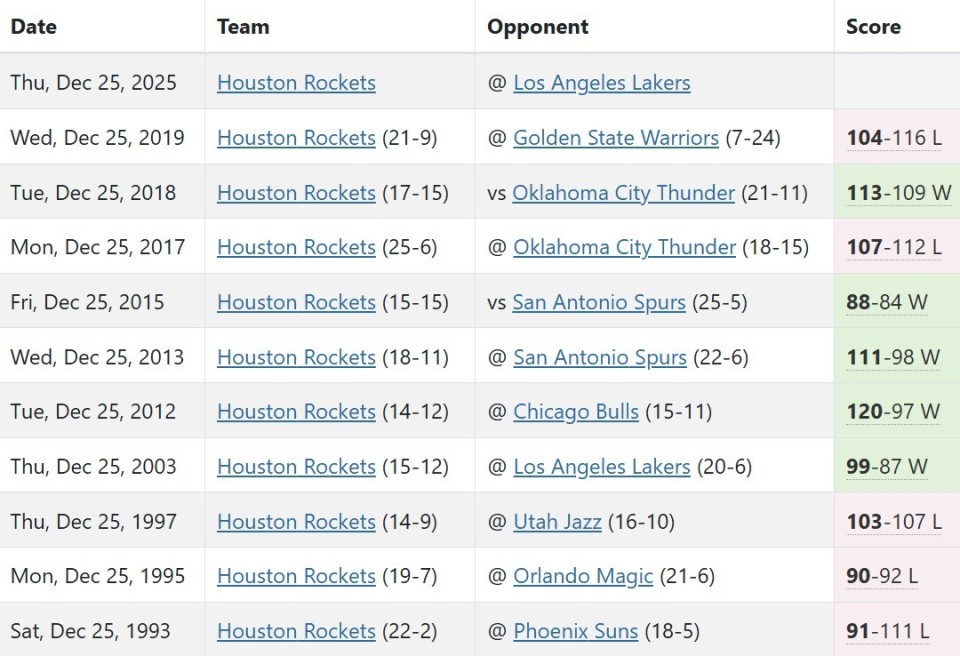The height and width of the screenshot is (656, 960).
Task: Click the Opponent column header
Action: [x=537, y=27]
